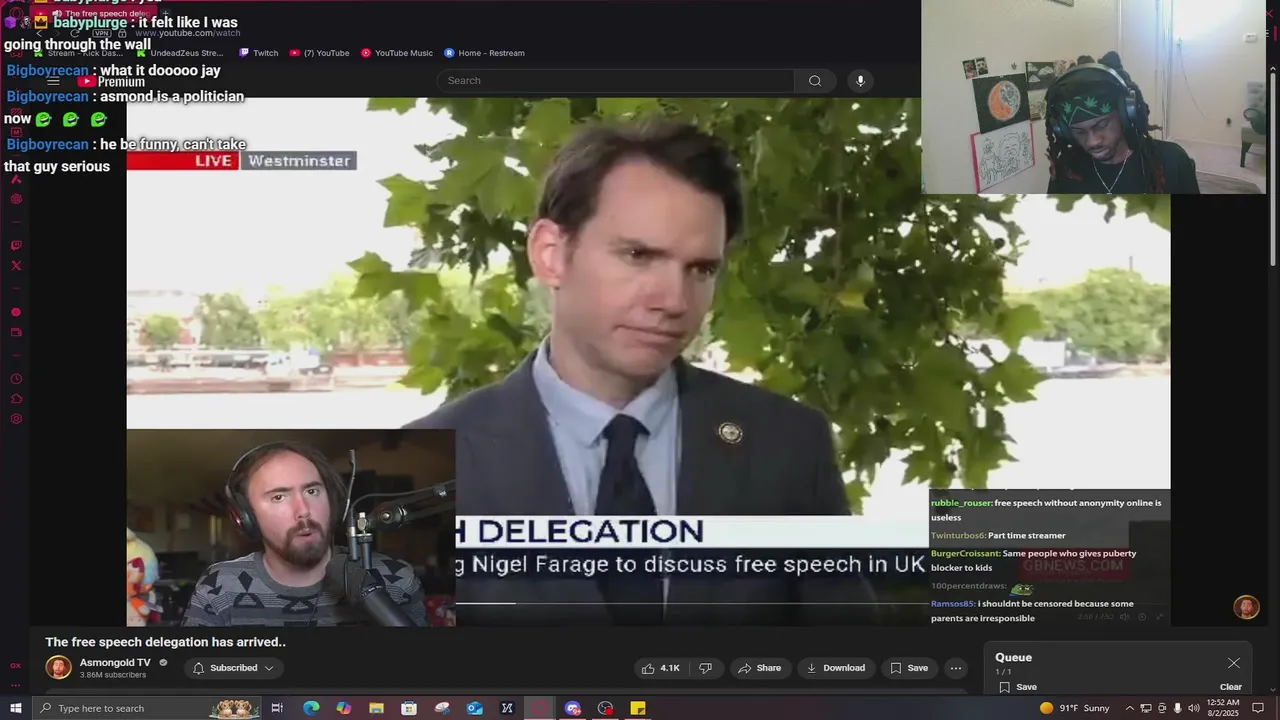The width and height of the screenshot is (1280, 720).
Task: Click the youtube.com/watch address bar
Action: [x=188, y=33]
